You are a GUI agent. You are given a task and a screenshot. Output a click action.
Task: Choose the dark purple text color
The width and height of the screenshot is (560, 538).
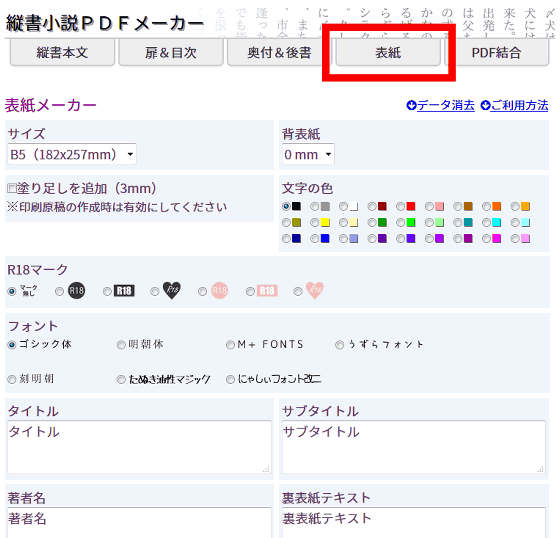[372, 238]
